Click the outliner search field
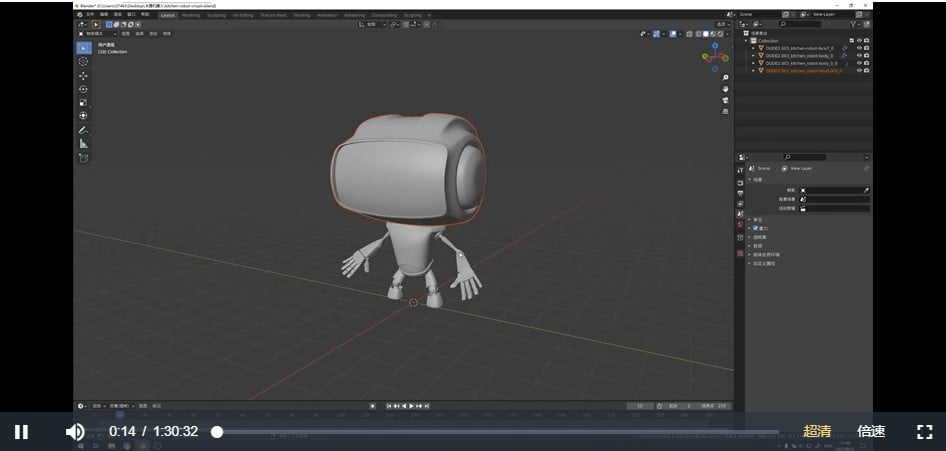Screen dimensions: 946x451 tap(800, 24)
